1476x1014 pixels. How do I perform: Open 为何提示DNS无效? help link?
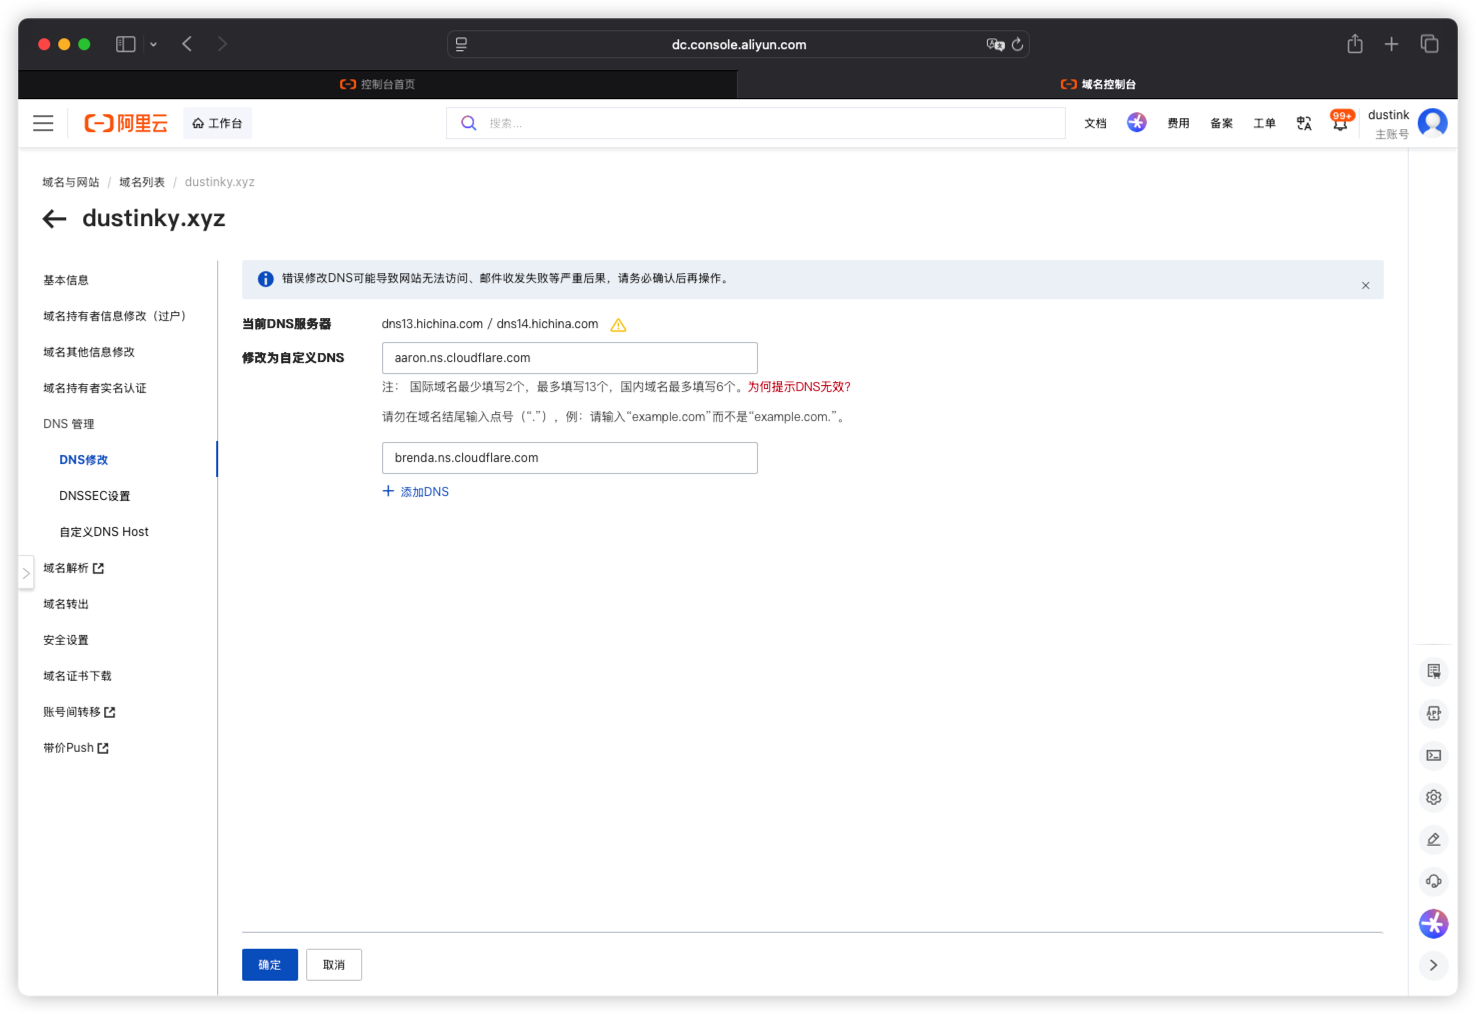point(799,387)
